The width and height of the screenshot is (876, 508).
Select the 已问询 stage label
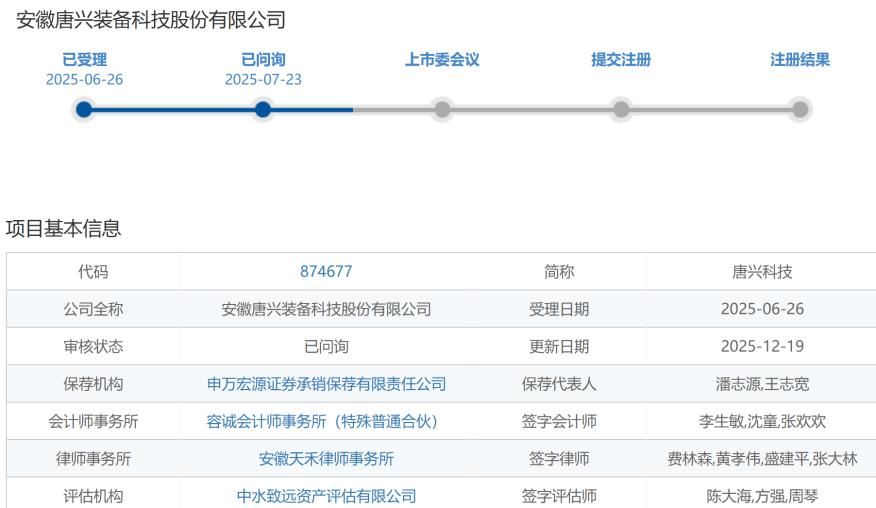(x=263, y=60)
